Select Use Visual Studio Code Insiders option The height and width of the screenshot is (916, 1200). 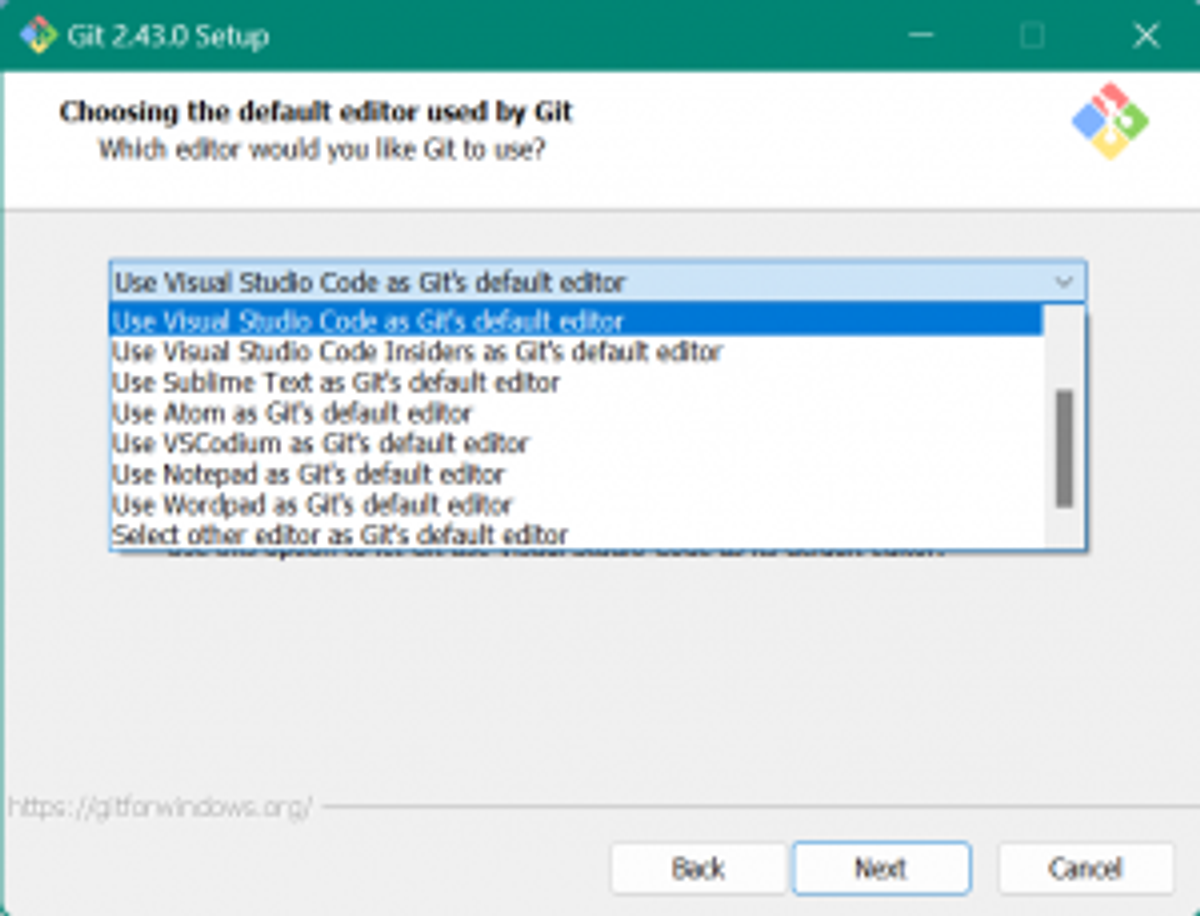(577, 352)
